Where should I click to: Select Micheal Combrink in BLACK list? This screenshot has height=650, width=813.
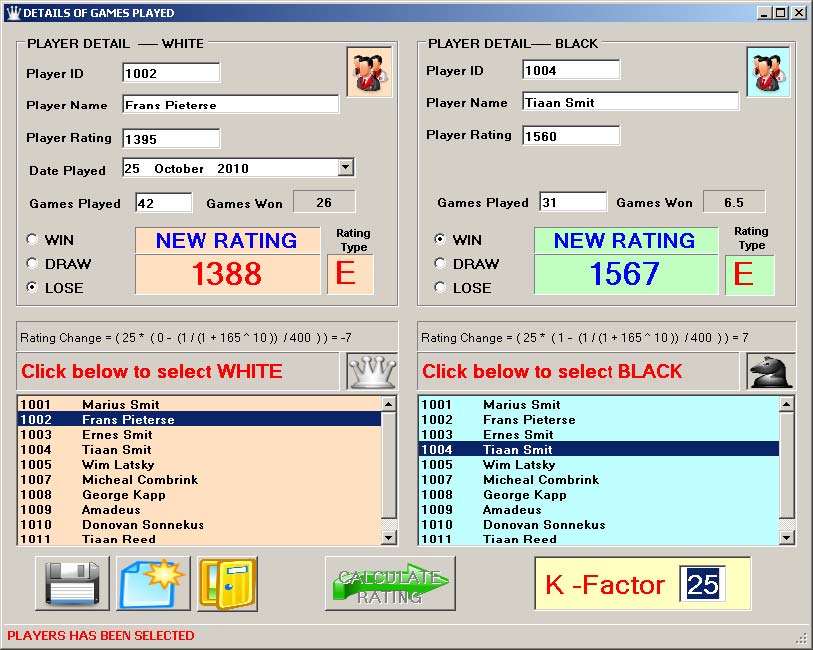pos(599,479)
